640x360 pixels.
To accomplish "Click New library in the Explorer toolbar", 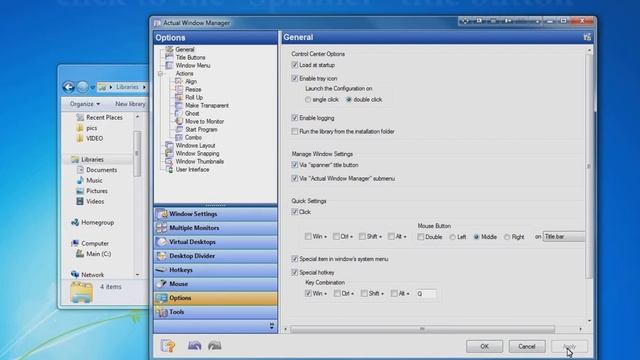I will tap(130, 104).
